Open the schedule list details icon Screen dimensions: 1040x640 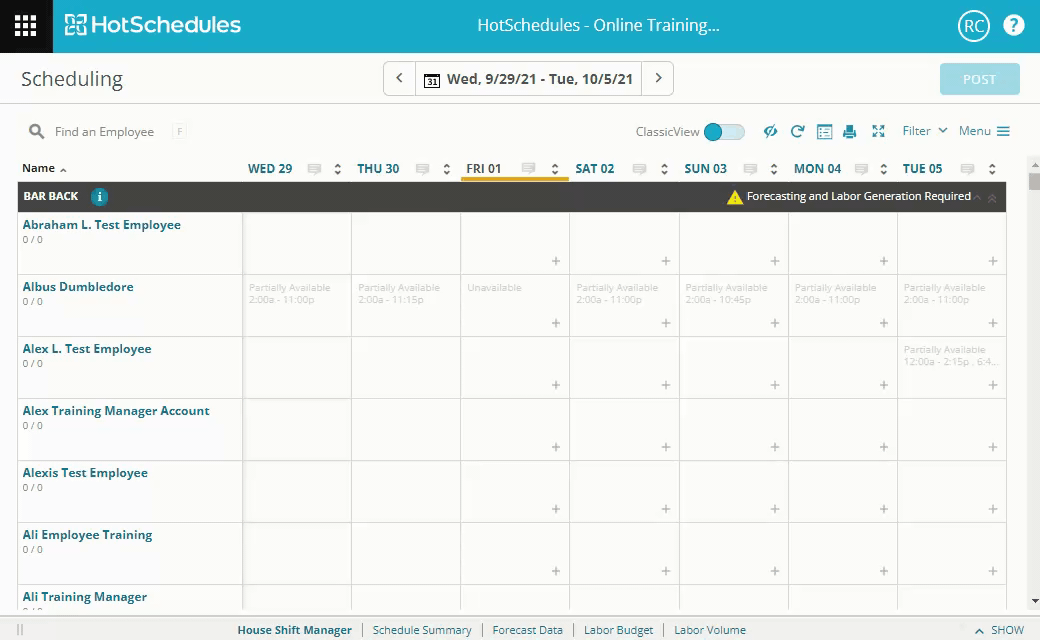coord(824,132)
